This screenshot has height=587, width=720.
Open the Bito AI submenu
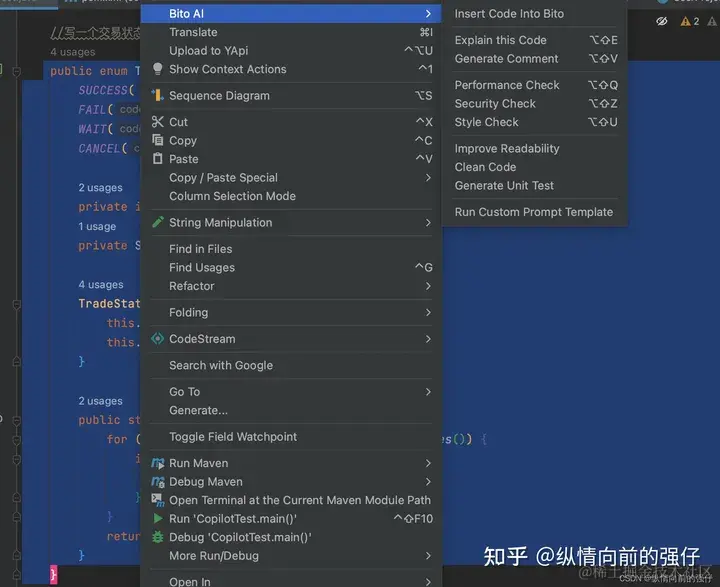291,14
